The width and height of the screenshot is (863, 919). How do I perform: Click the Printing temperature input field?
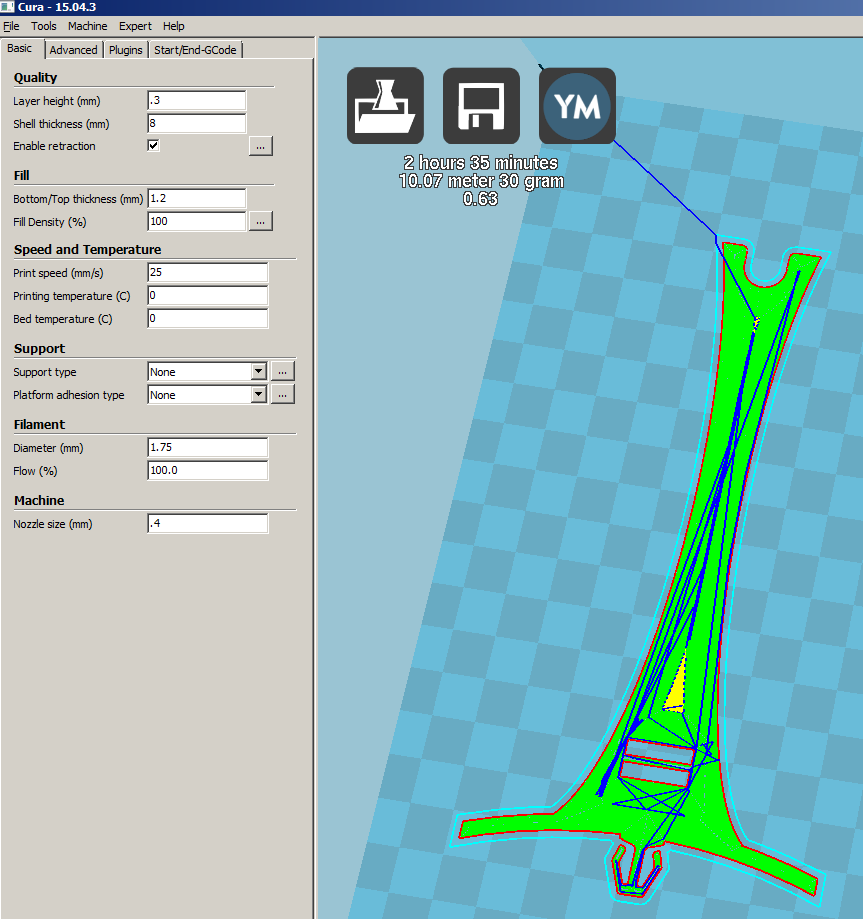pos(208,295)
